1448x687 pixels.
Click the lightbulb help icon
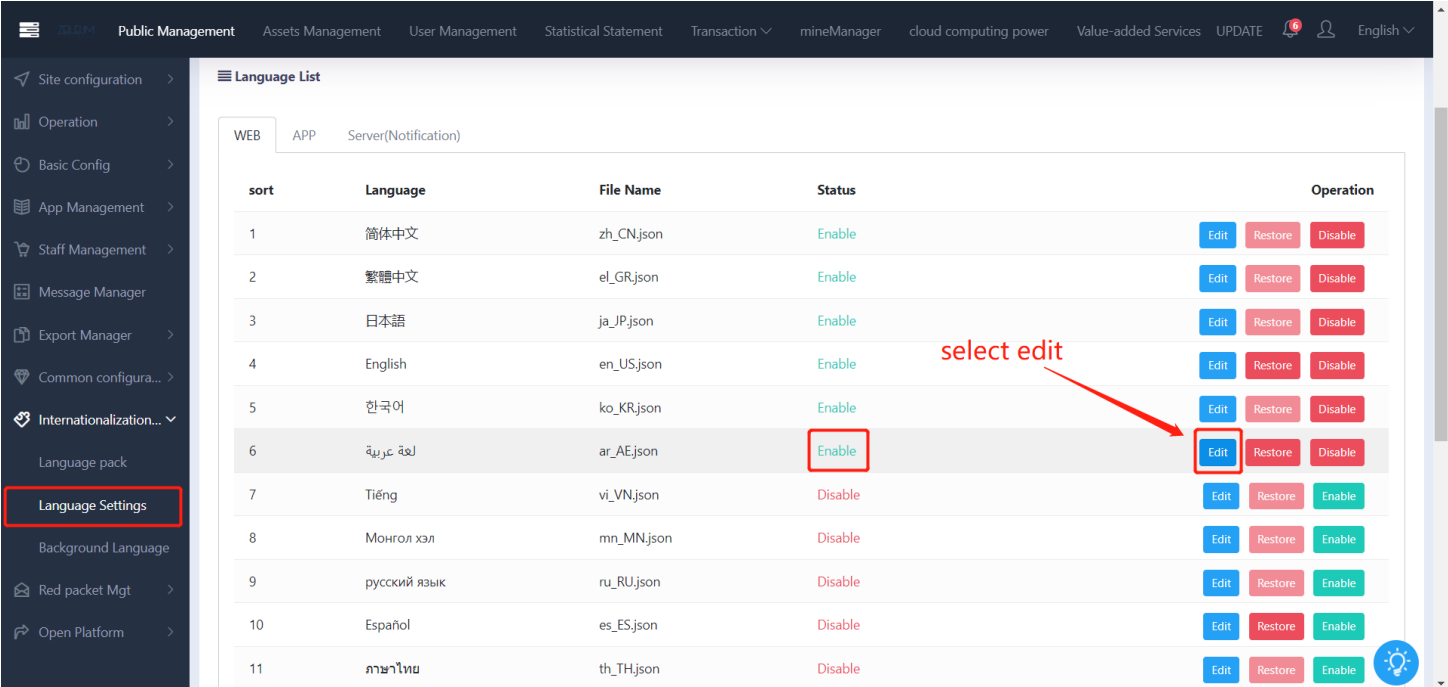coord(1396,662)
